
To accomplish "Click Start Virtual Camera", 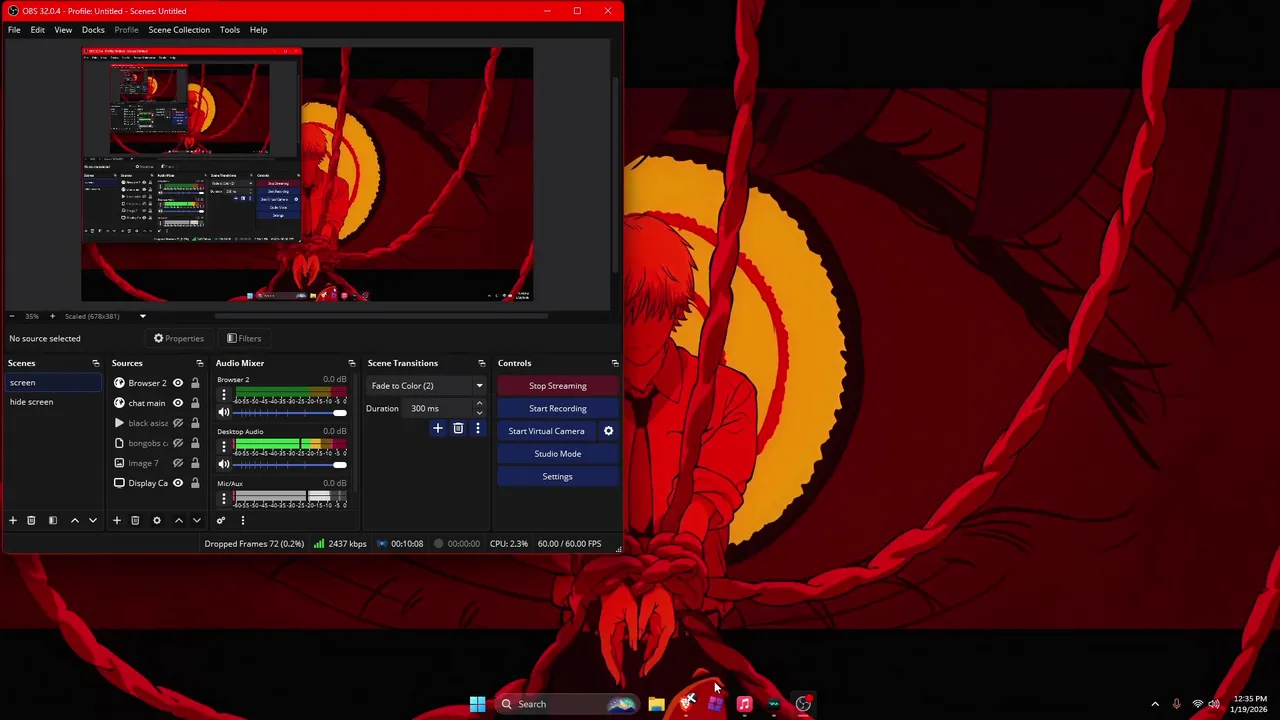I will [x=546, y=431].
